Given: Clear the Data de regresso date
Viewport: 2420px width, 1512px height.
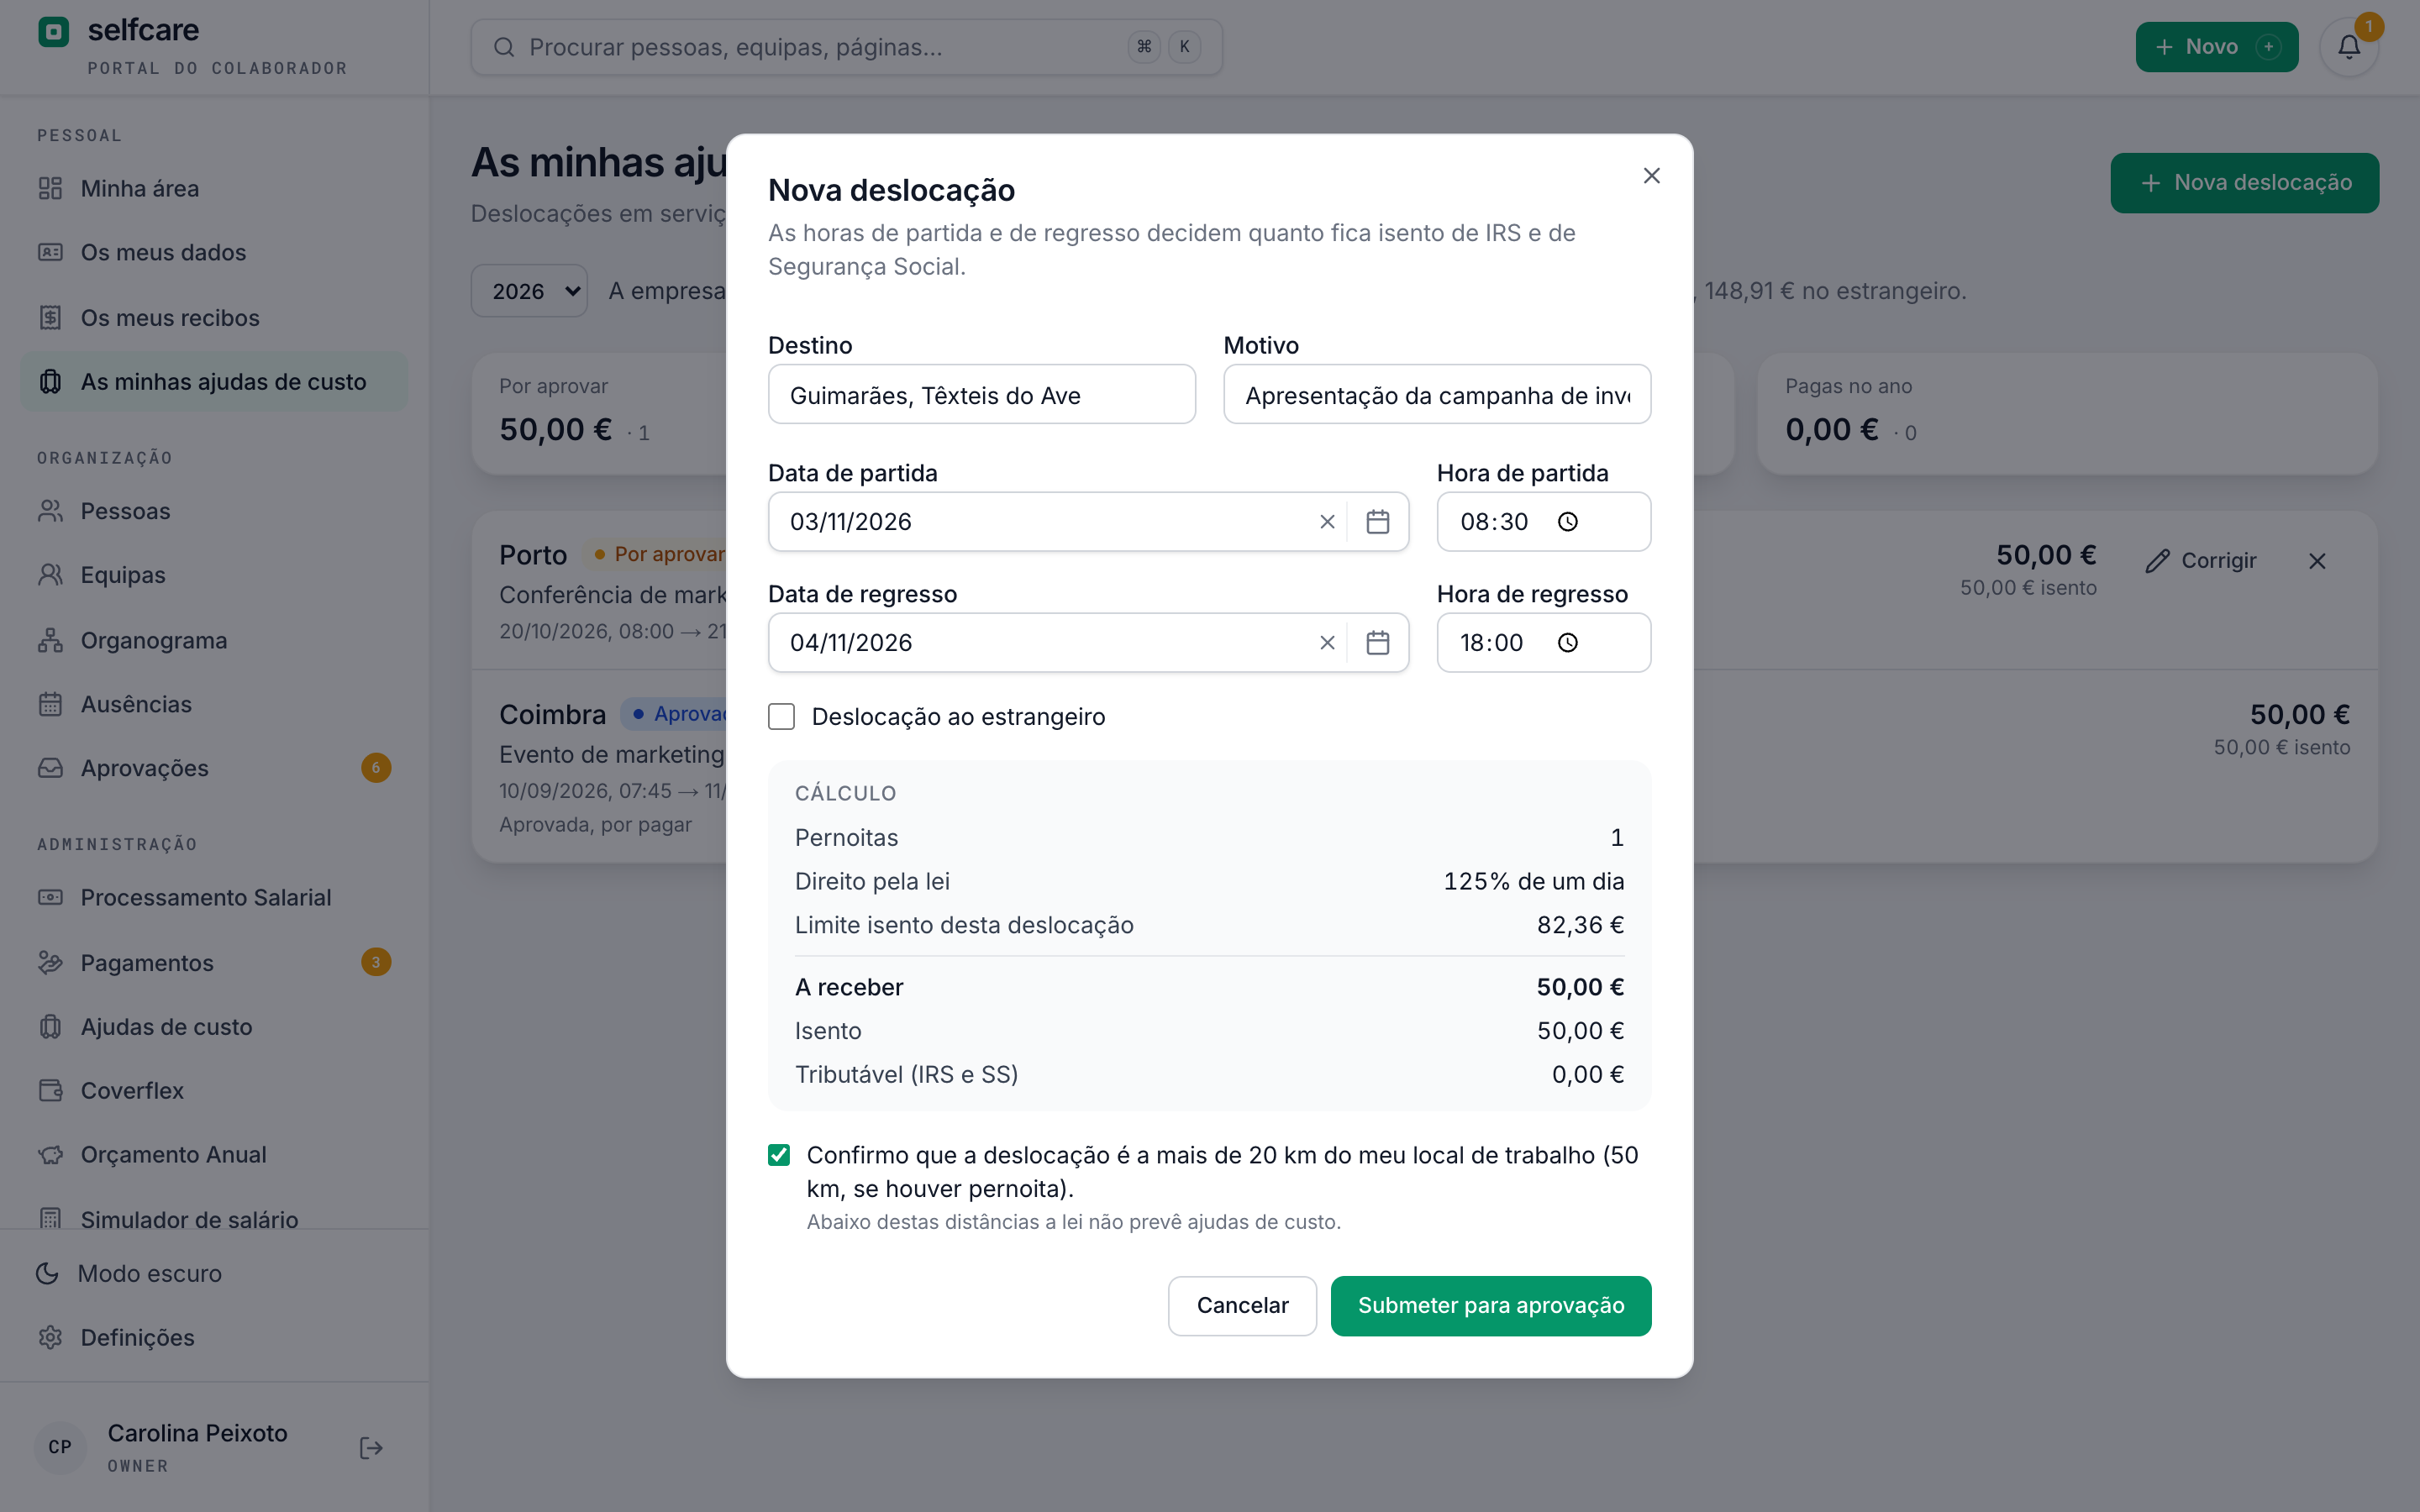Looking at the screenshot, I should coord(1327,643).
